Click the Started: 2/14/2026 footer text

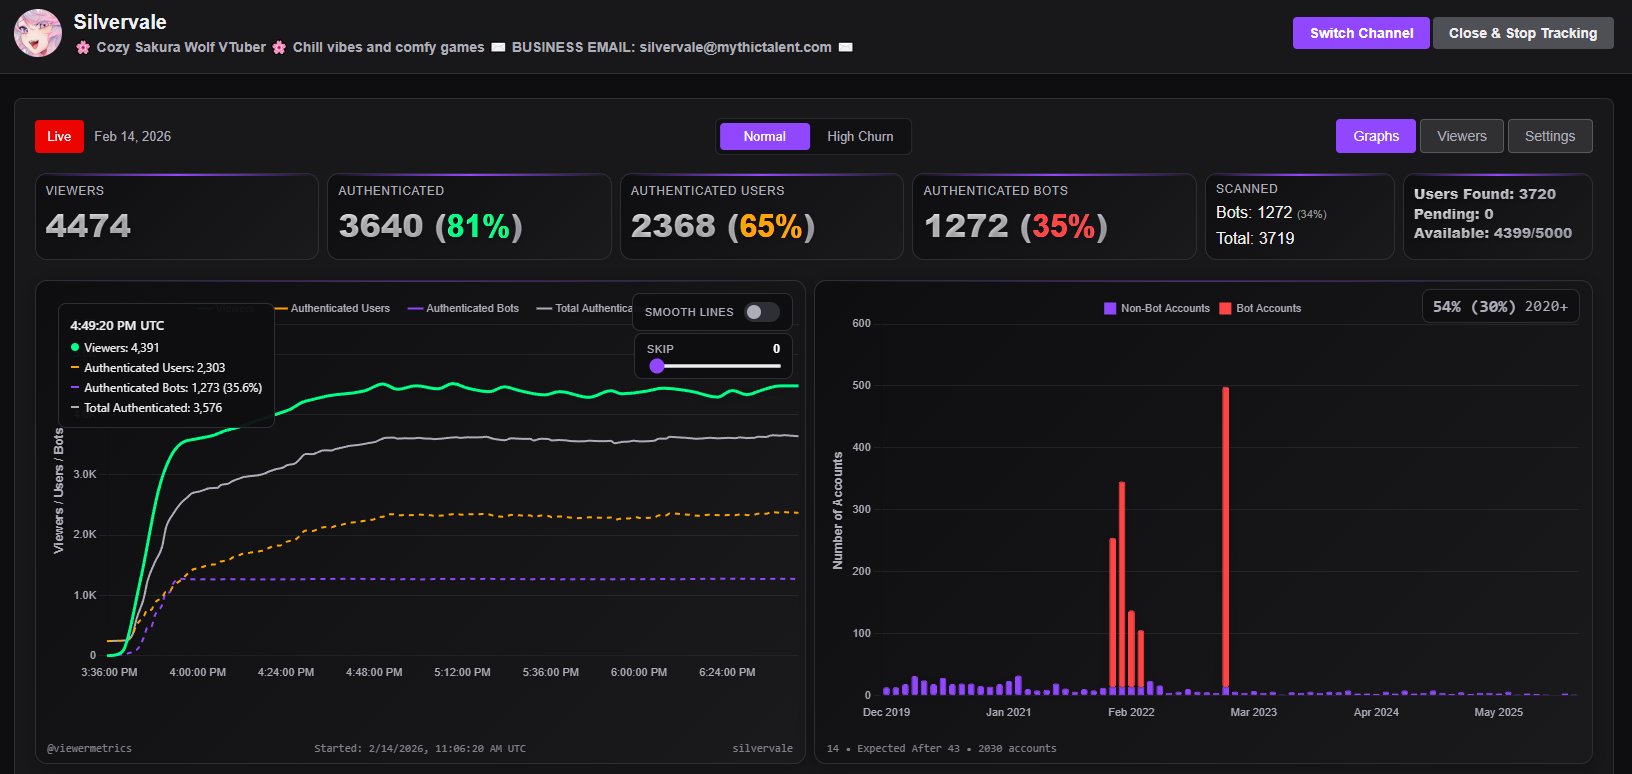pyautogui.click(x=420, y=748)
